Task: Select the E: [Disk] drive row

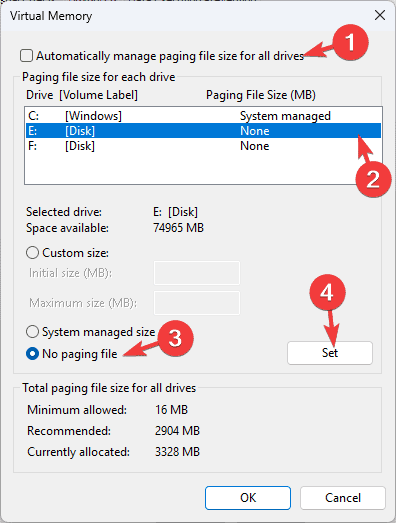Action: (x=203, y=130)
